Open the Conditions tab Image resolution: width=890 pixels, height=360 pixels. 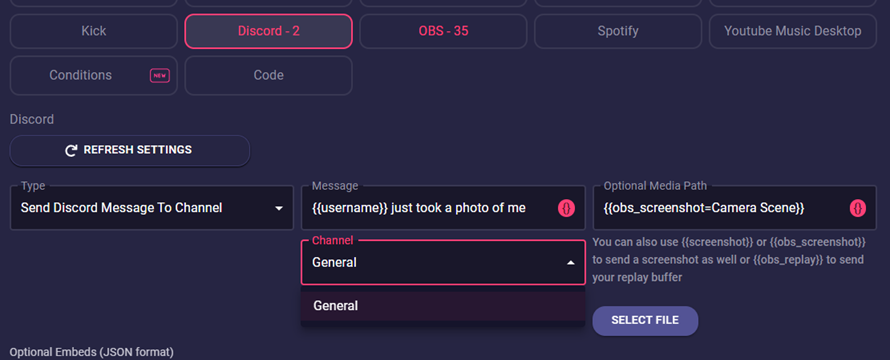click(94, 76)
